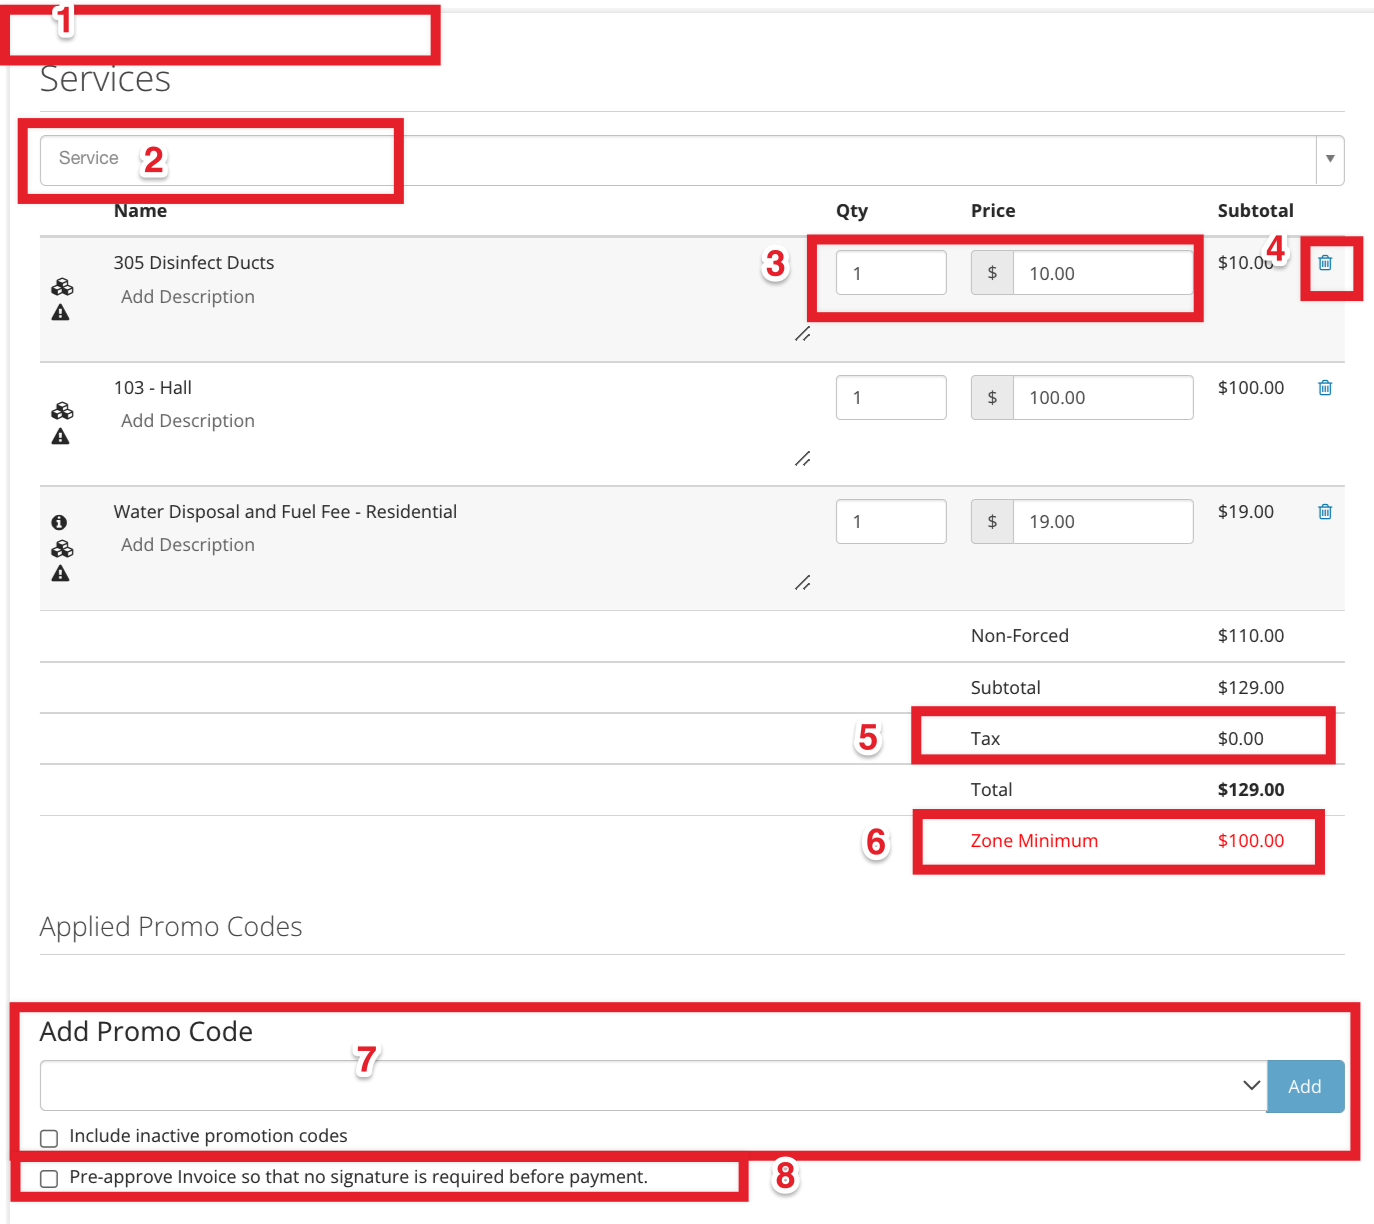Click the Qty field for Water Disposal fee
This screenshot has width=1374, height=1224.
891,522
